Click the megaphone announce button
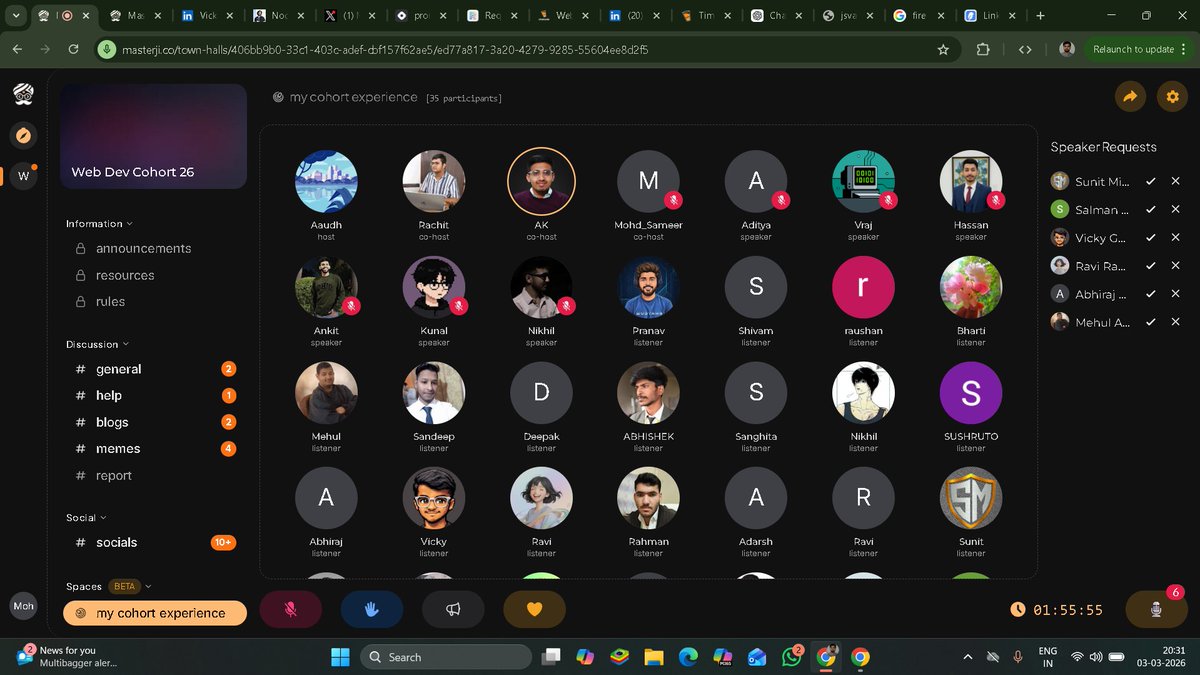The height and width of the screenshot is (675, 1200). 453,609
